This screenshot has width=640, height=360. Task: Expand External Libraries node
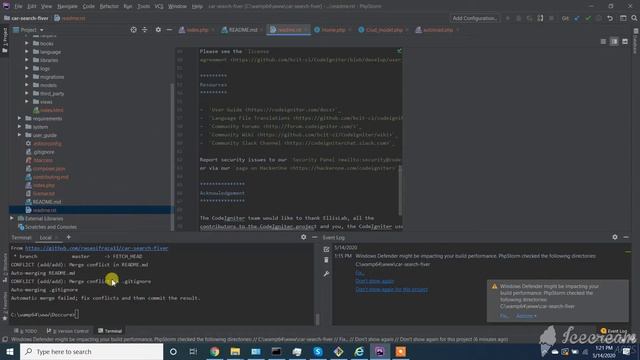click(x=12, y=218)
